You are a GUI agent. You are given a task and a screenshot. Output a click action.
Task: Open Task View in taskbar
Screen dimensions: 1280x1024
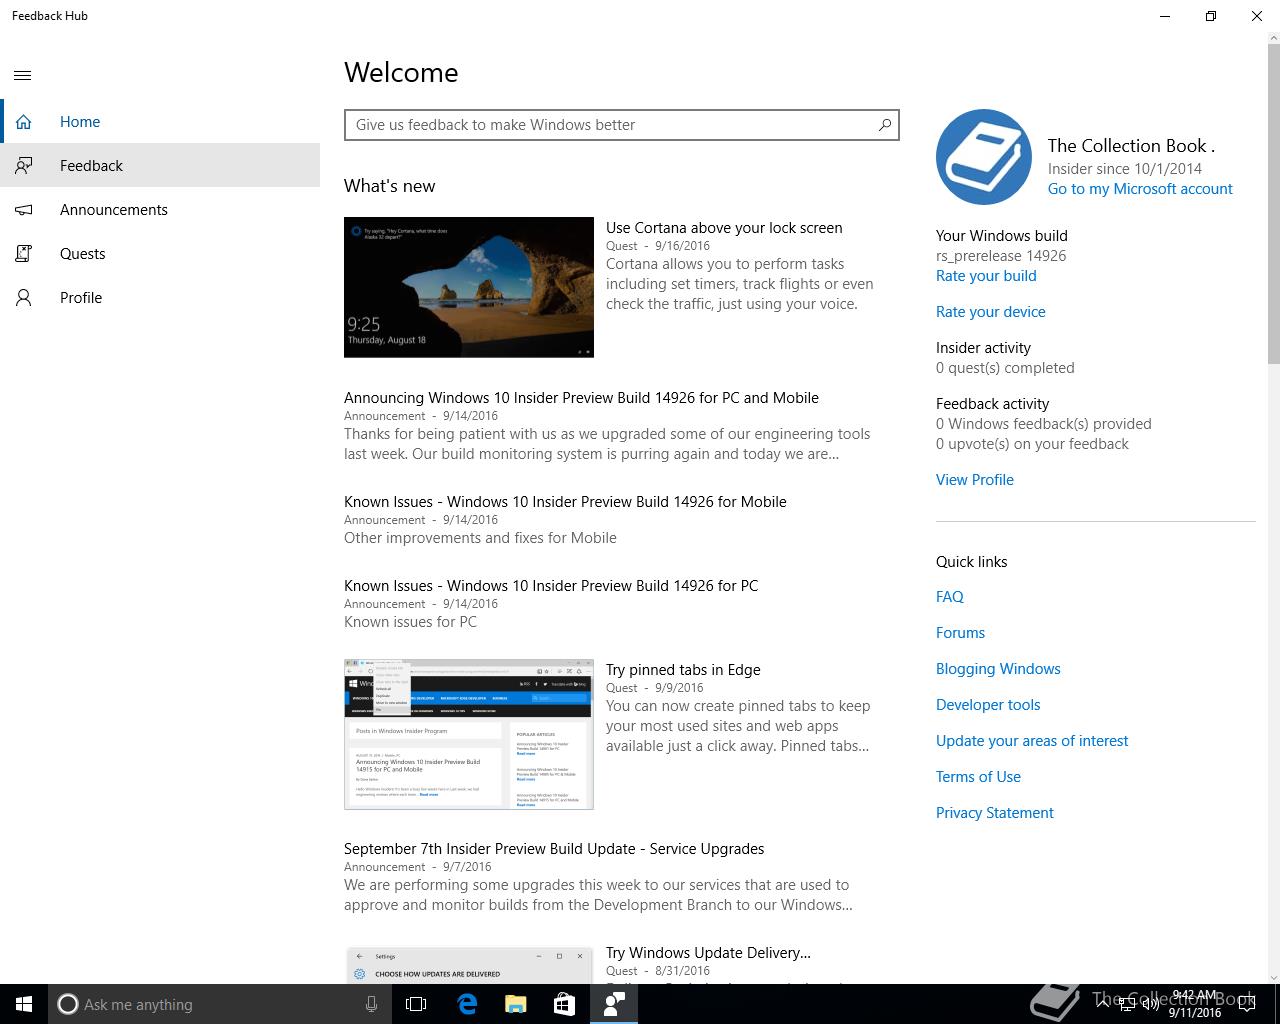coord(416,1004)
